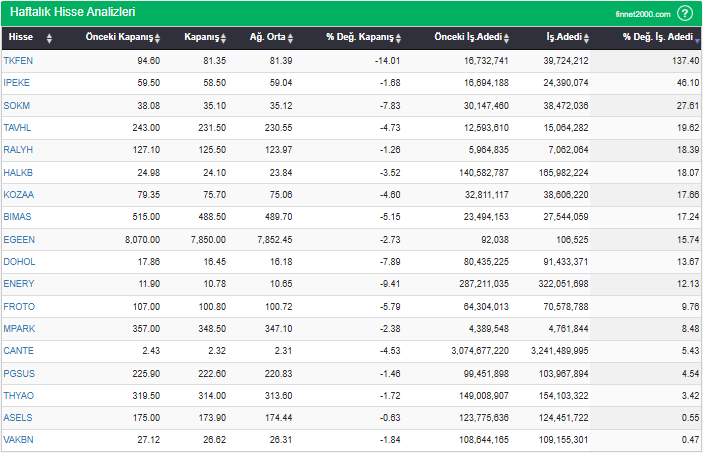This screenshot has height=453, width=703.
Task: Open HALKB stock details
Action: pyautogui.click(x=18, y=172)
